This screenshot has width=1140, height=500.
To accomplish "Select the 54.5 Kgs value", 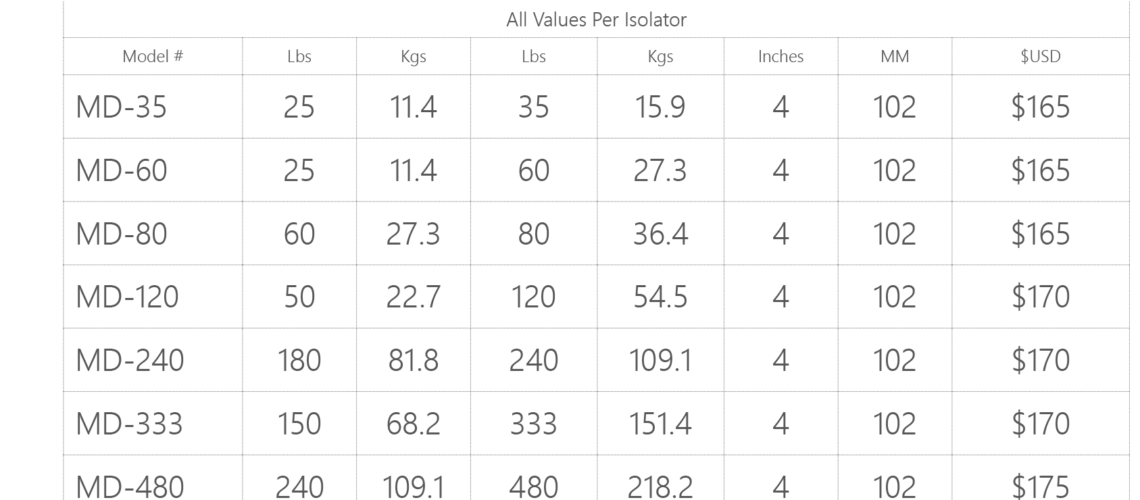I will point(660,297).
